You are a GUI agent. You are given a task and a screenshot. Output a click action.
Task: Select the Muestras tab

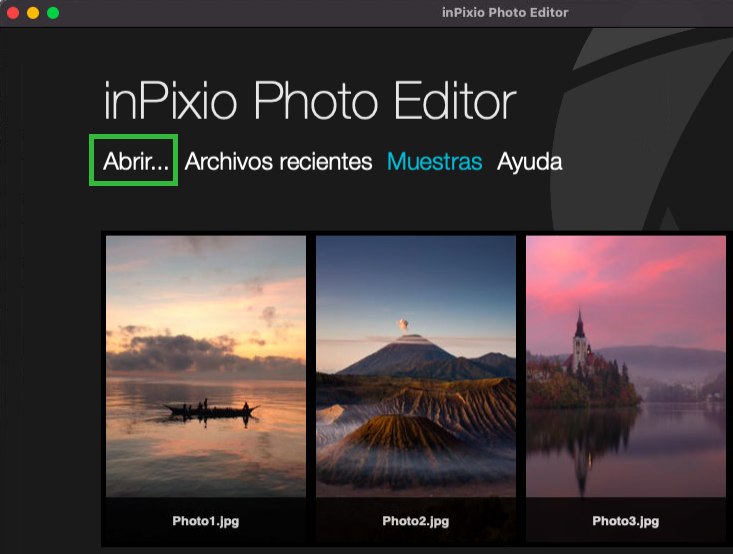[434, 162]
